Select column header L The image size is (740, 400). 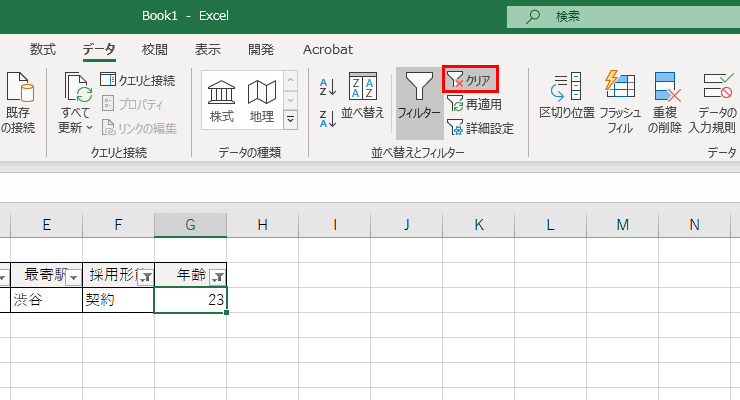coord(550,225)
